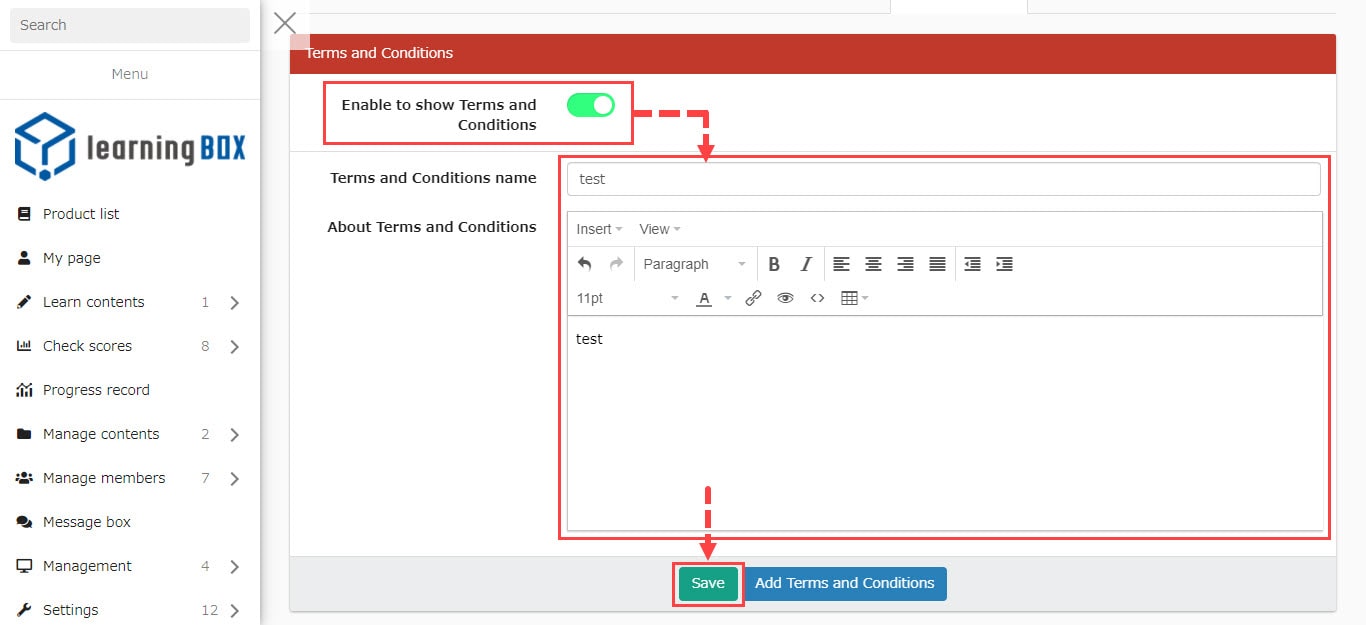Open the View menu in editor
This screenshot has height=625, width=1366.
(659, 229)
